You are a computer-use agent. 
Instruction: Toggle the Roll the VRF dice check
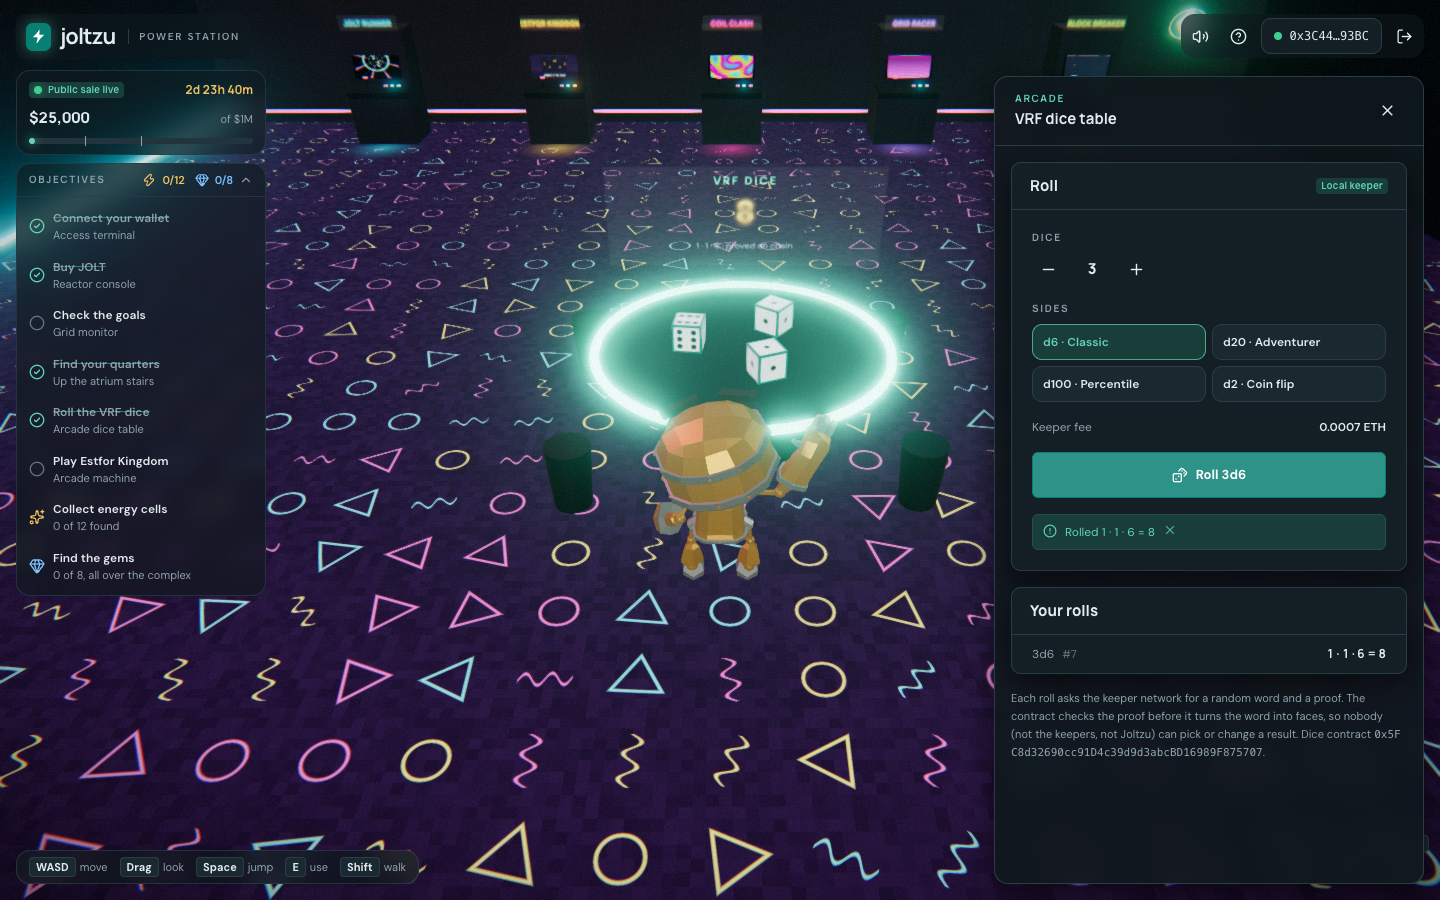click(37, 420)
